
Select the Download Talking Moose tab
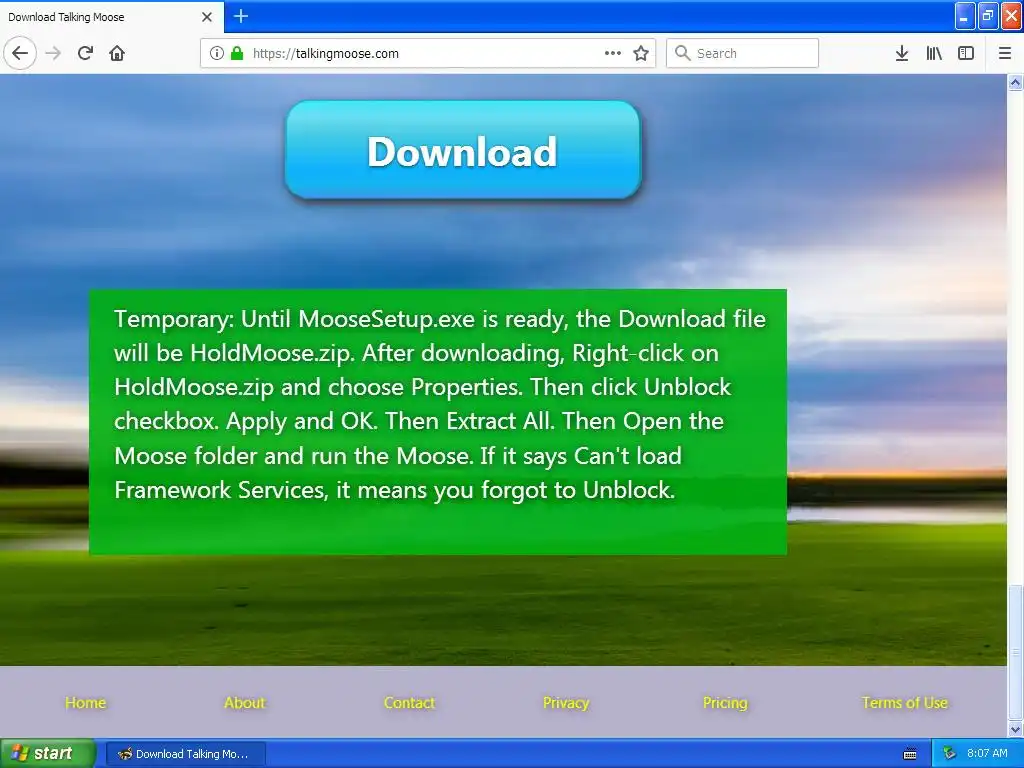point(111,17)
